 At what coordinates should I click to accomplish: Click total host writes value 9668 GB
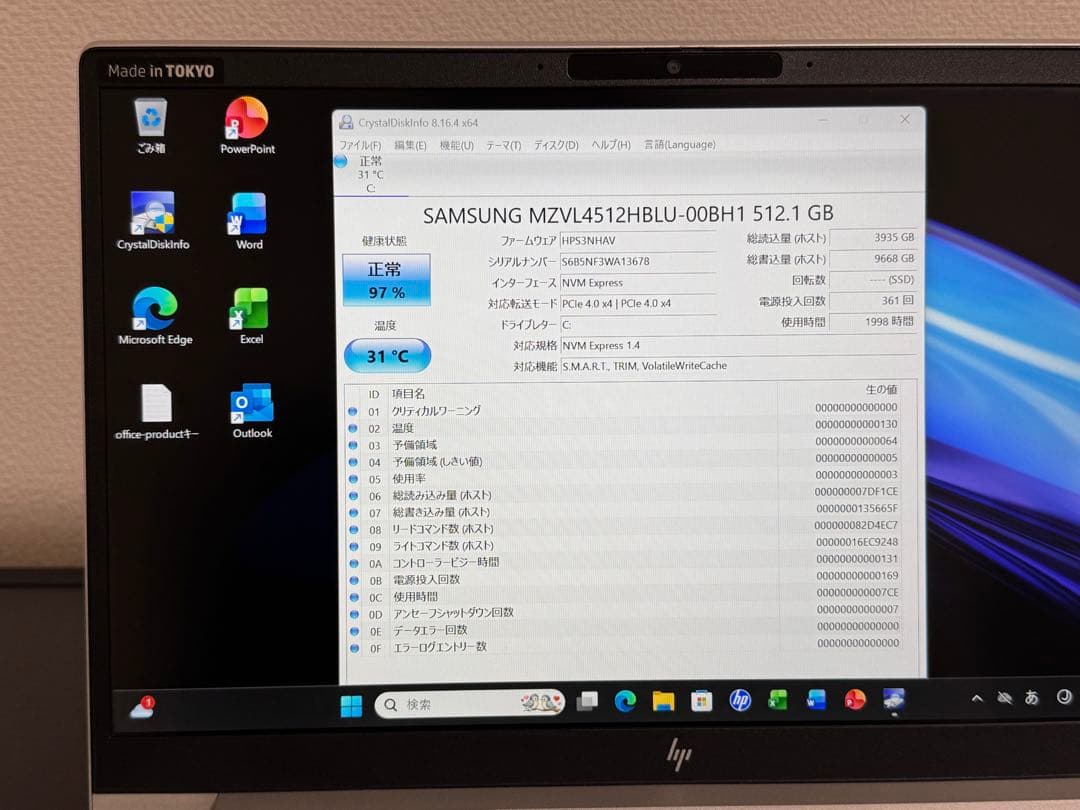coord(873,259)
